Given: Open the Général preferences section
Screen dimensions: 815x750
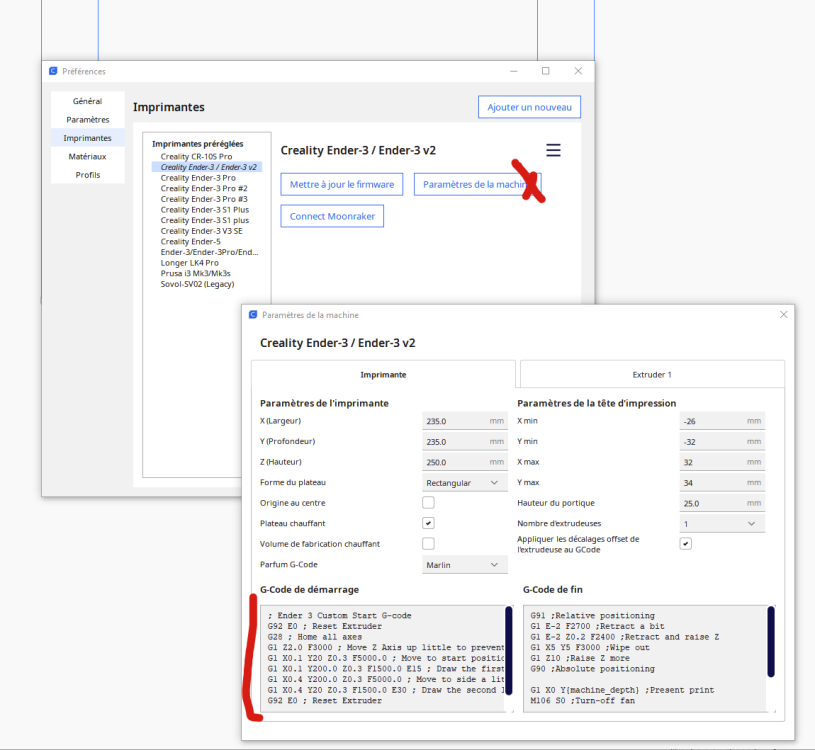Looking at the screenshot, I should [x=87, y=101].
